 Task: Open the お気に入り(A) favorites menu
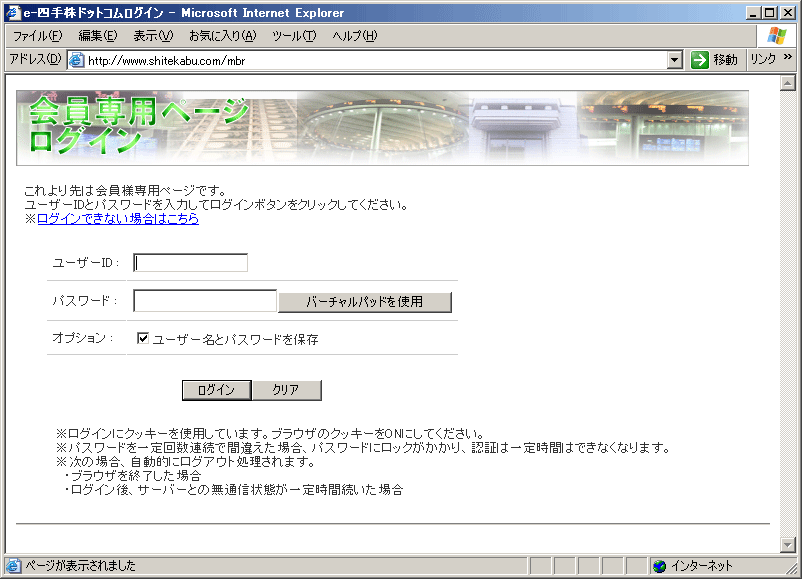tap(222, 36)
